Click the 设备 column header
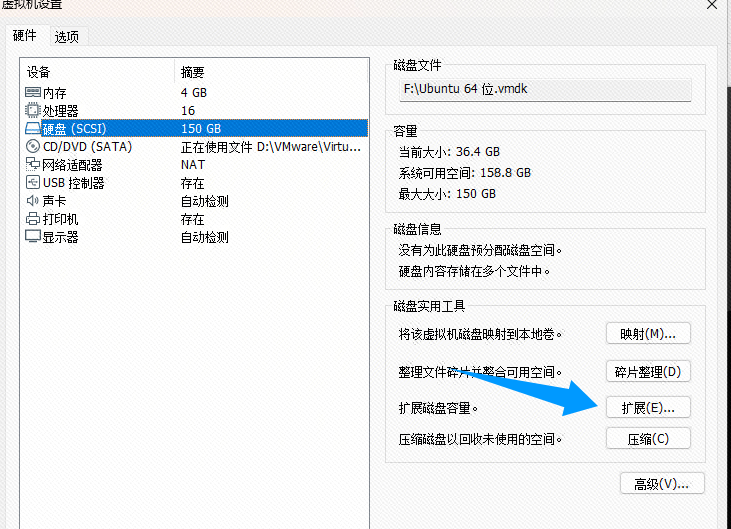Image resolution: width=731 pixels, height=529 pixels. click(98, 72)
